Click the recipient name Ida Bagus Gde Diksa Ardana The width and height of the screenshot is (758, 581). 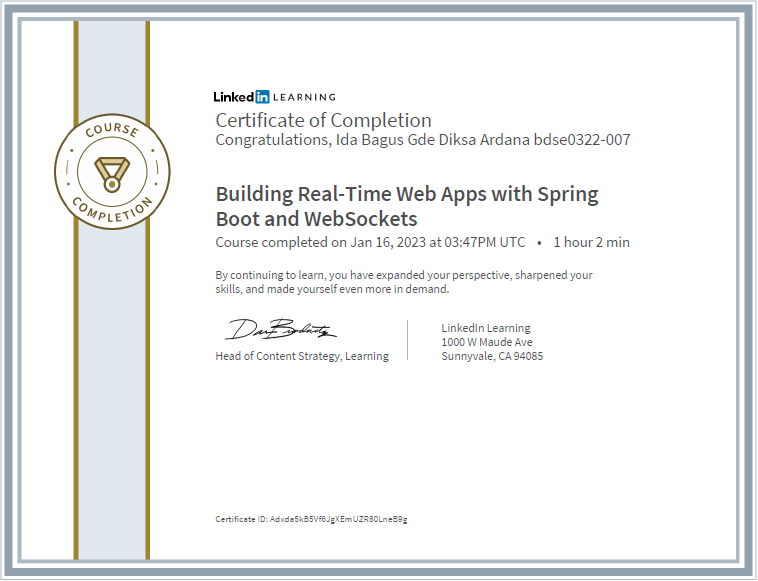(x=433, y=140)
